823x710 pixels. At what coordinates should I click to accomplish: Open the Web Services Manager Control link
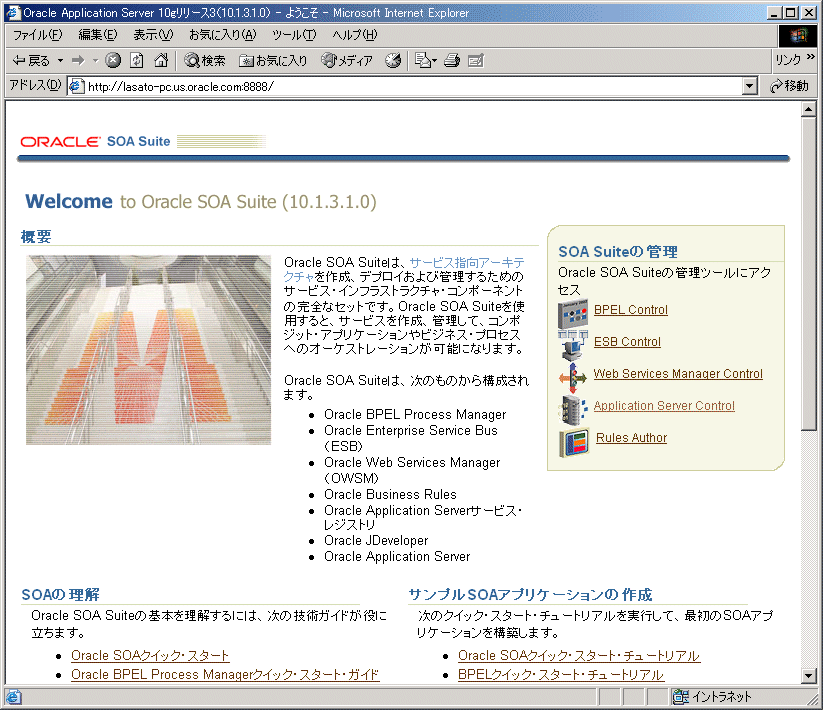[678, 374]
